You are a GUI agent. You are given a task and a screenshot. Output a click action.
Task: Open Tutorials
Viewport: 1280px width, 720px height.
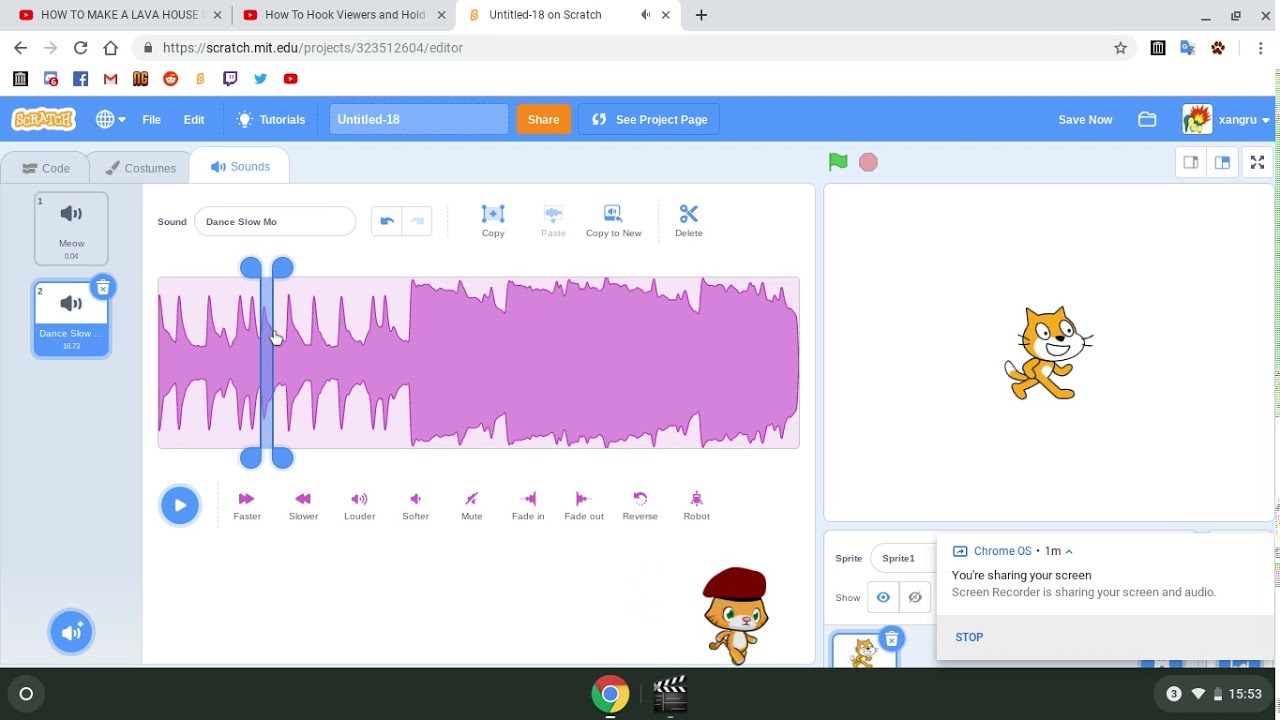coord(271,119)
